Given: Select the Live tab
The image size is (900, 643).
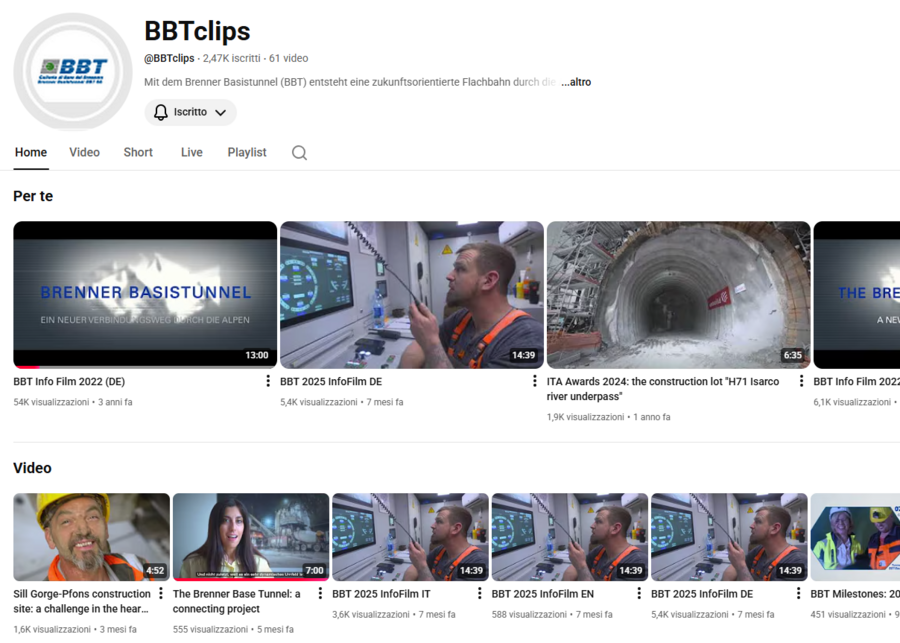Looking at the screenshot, I should point(192,152).
